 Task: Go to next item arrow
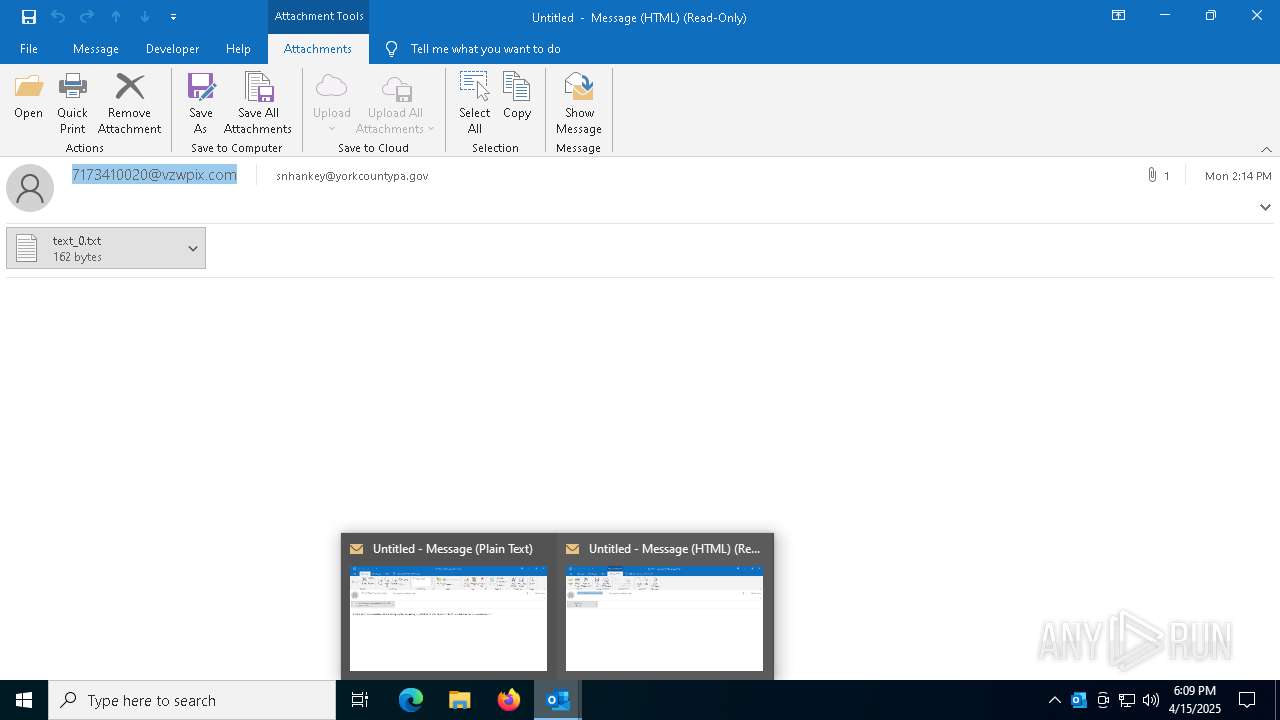click(x=145, y=17)
